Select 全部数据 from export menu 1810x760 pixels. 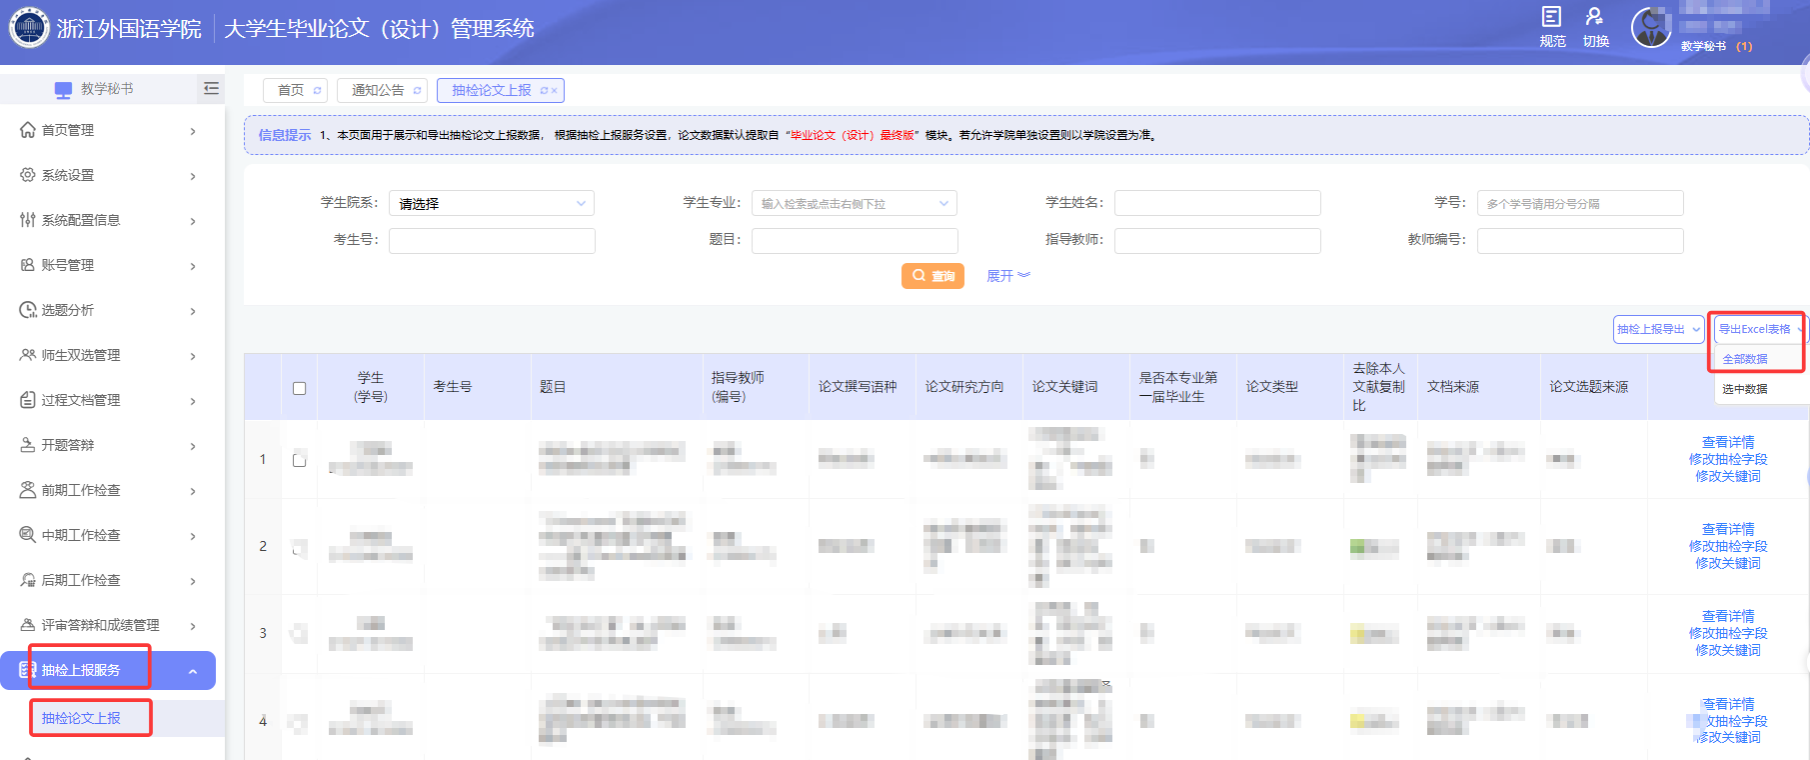click(1745, 359)
